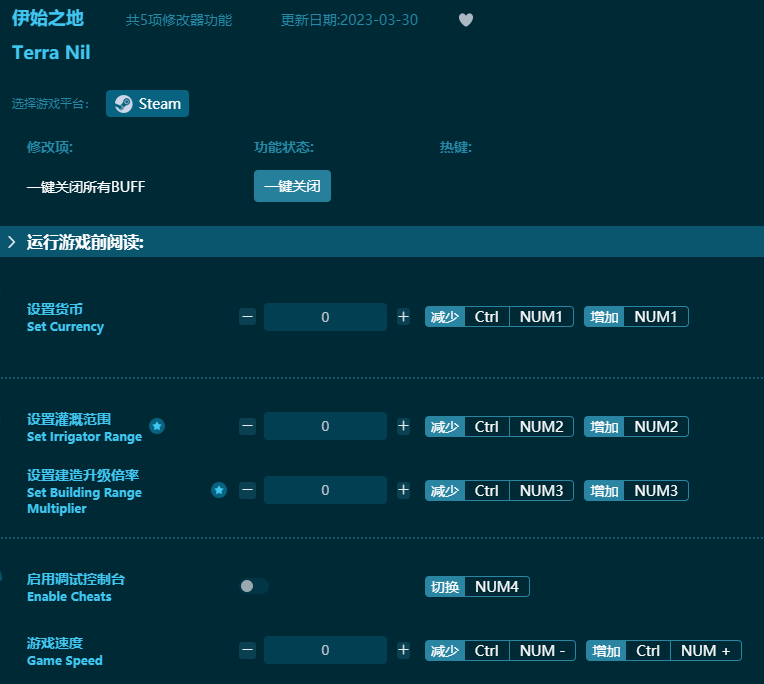Click the 伊始之地 game title
This screenshot has height=684, width=764.
(x=48, y=19)
